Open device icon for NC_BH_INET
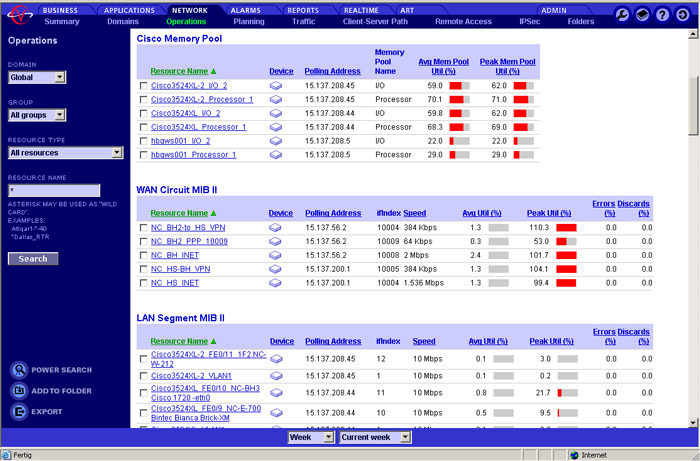 click(x=275, y=255)
